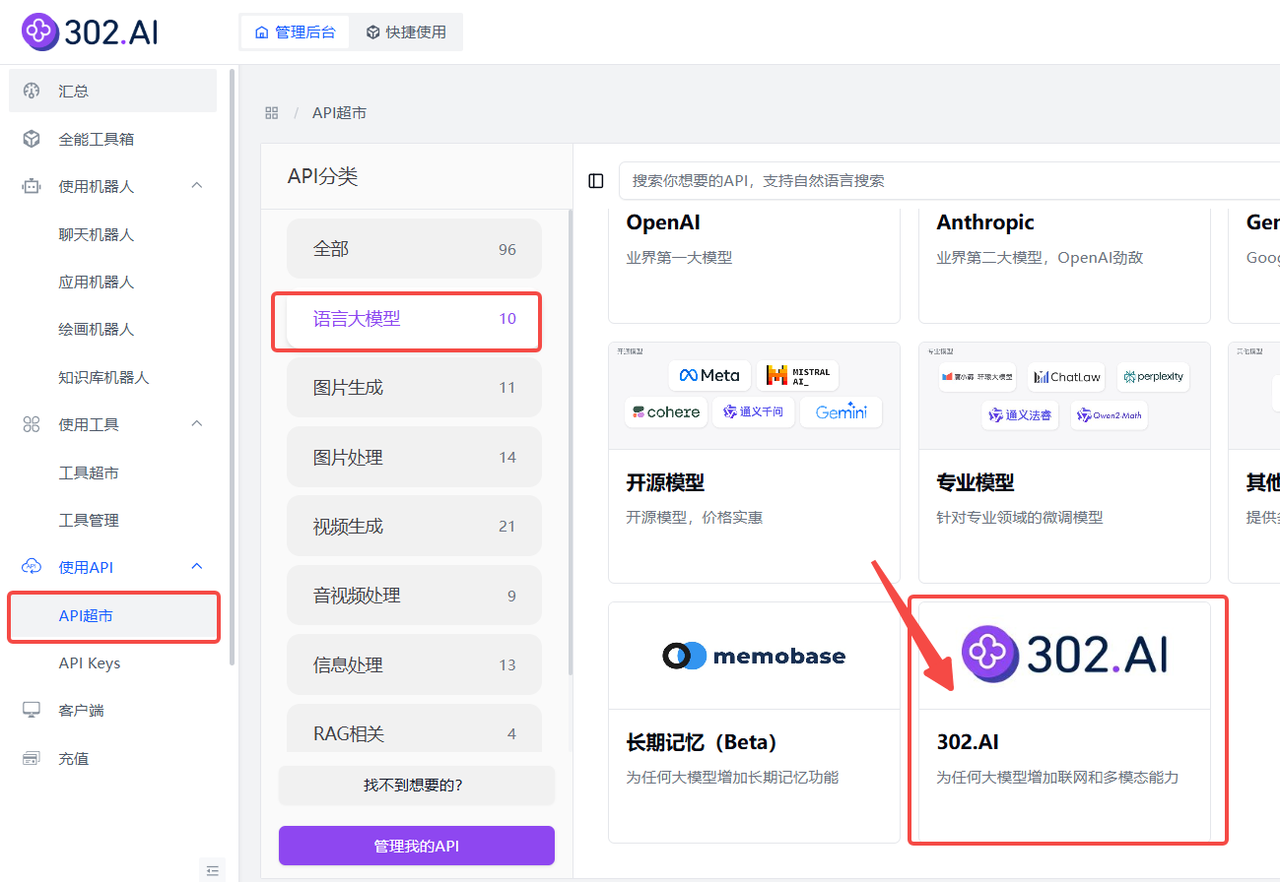
Task: Click the dashboard icon beside 汇总
Action: click(32, 91)
